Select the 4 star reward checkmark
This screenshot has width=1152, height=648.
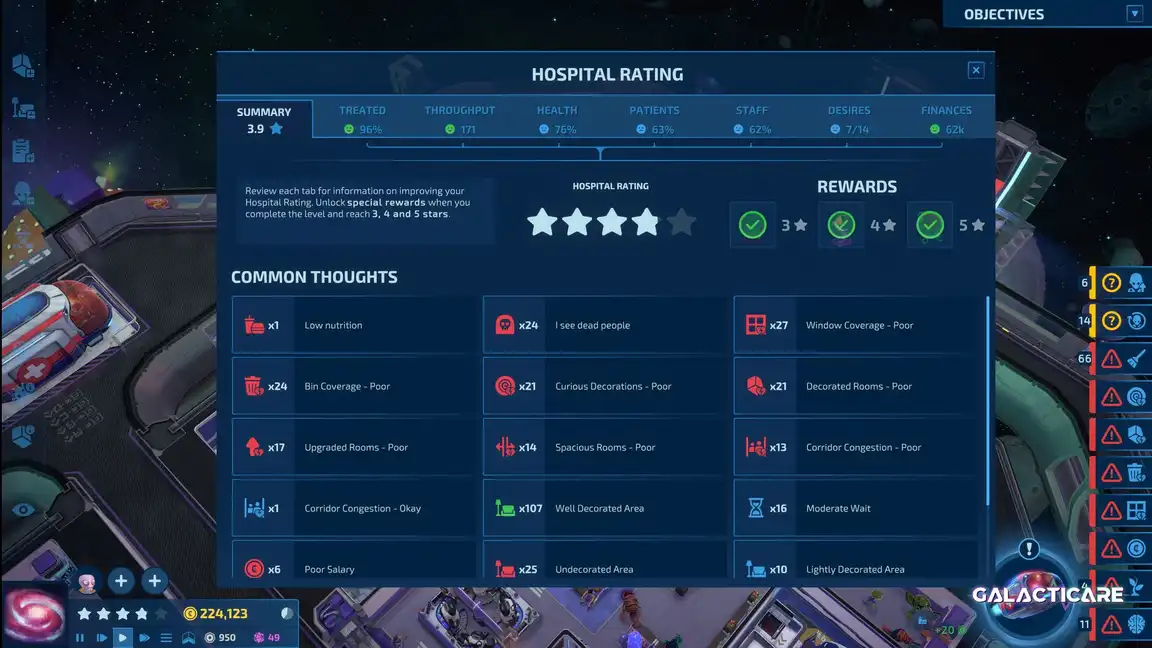(841, 225)
